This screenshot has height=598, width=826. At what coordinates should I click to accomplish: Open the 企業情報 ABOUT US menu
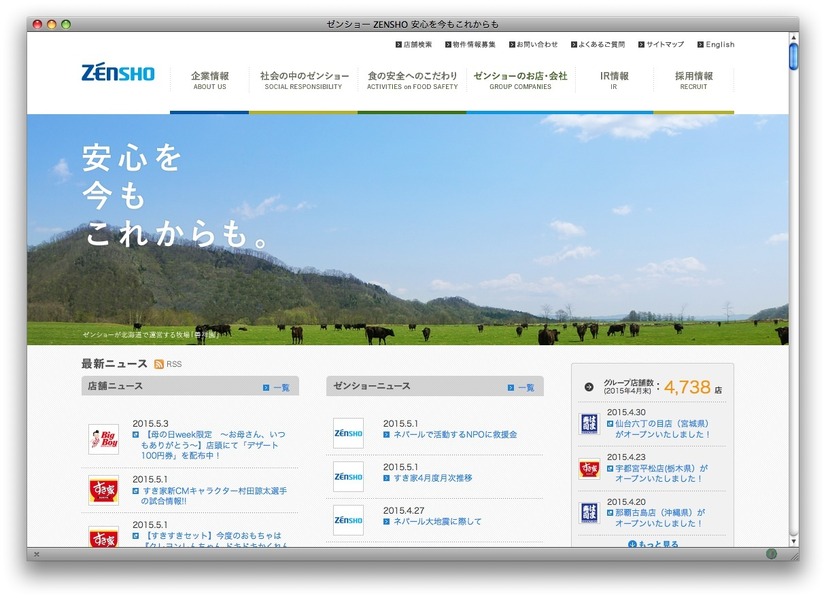pos(210,80)
